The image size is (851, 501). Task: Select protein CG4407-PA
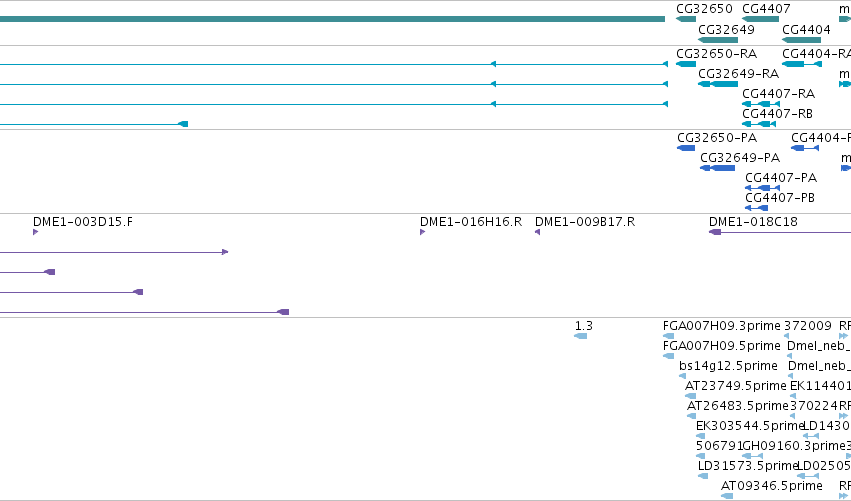click(x=763, y=188)
